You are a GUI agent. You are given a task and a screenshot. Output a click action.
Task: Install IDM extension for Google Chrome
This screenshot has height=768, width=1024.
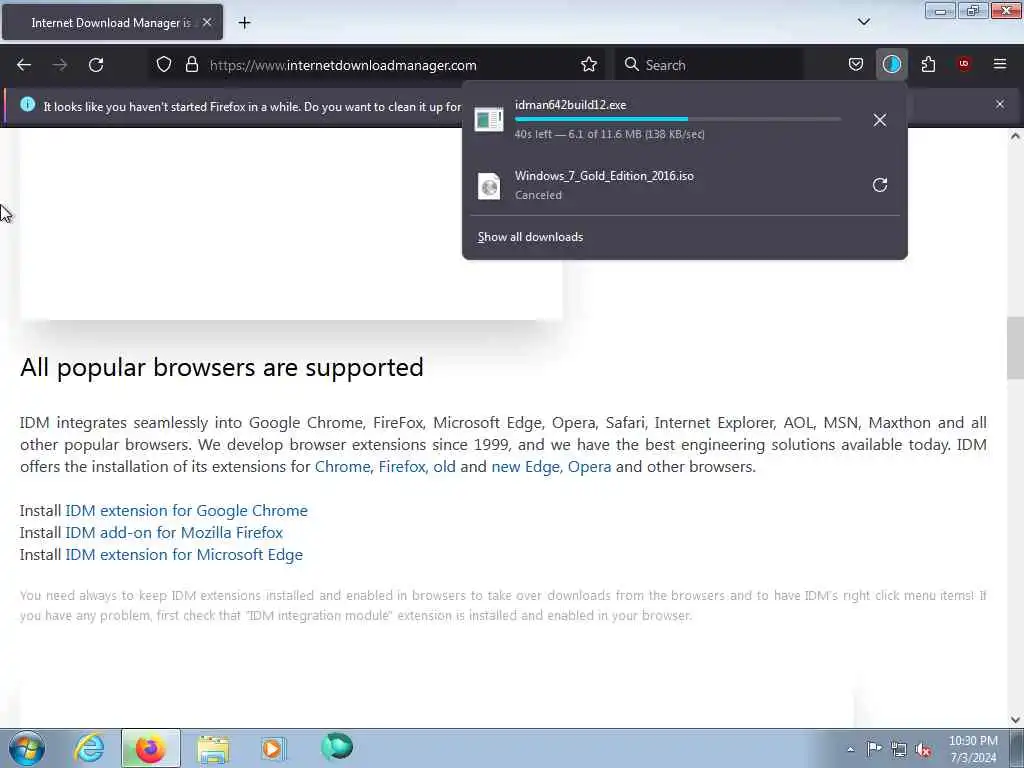[x=186, y=510]
